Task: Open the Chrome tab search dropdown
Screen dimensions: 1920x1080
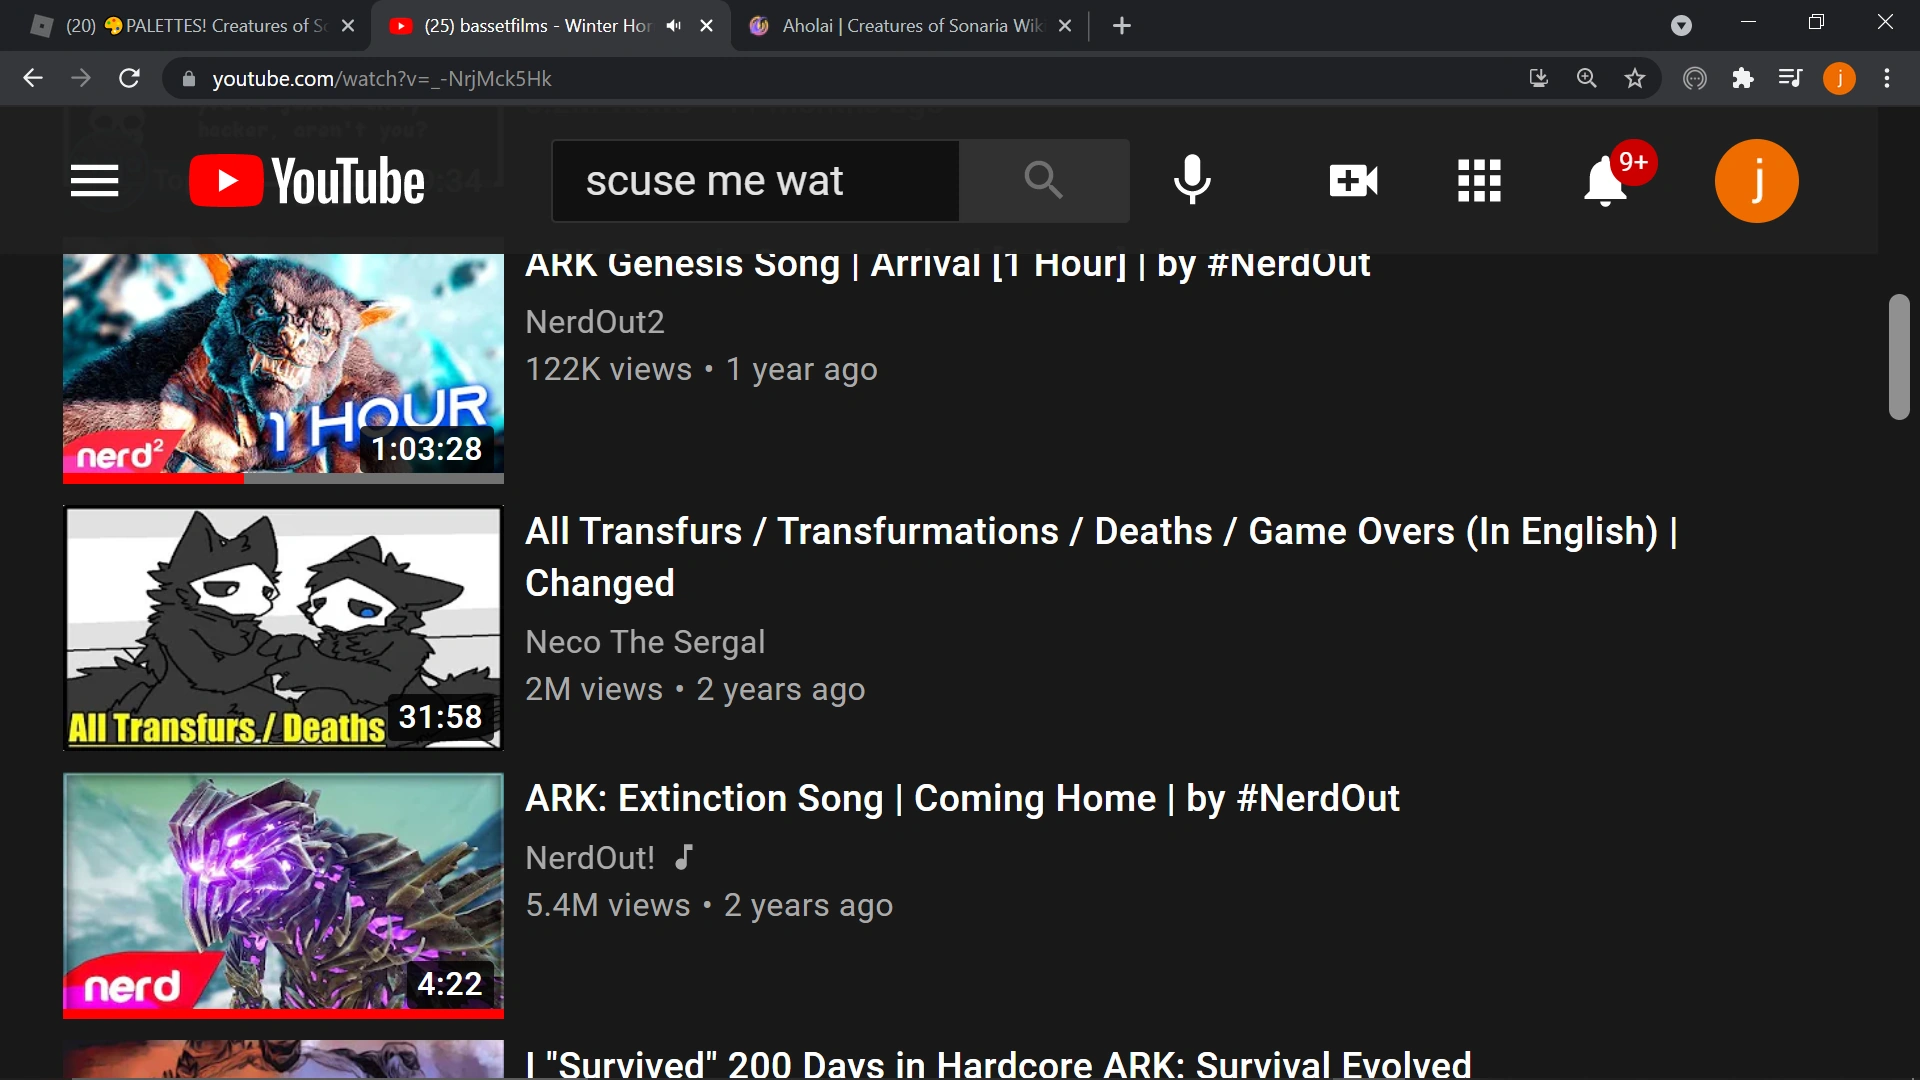Action: [x=1681, y=26]
